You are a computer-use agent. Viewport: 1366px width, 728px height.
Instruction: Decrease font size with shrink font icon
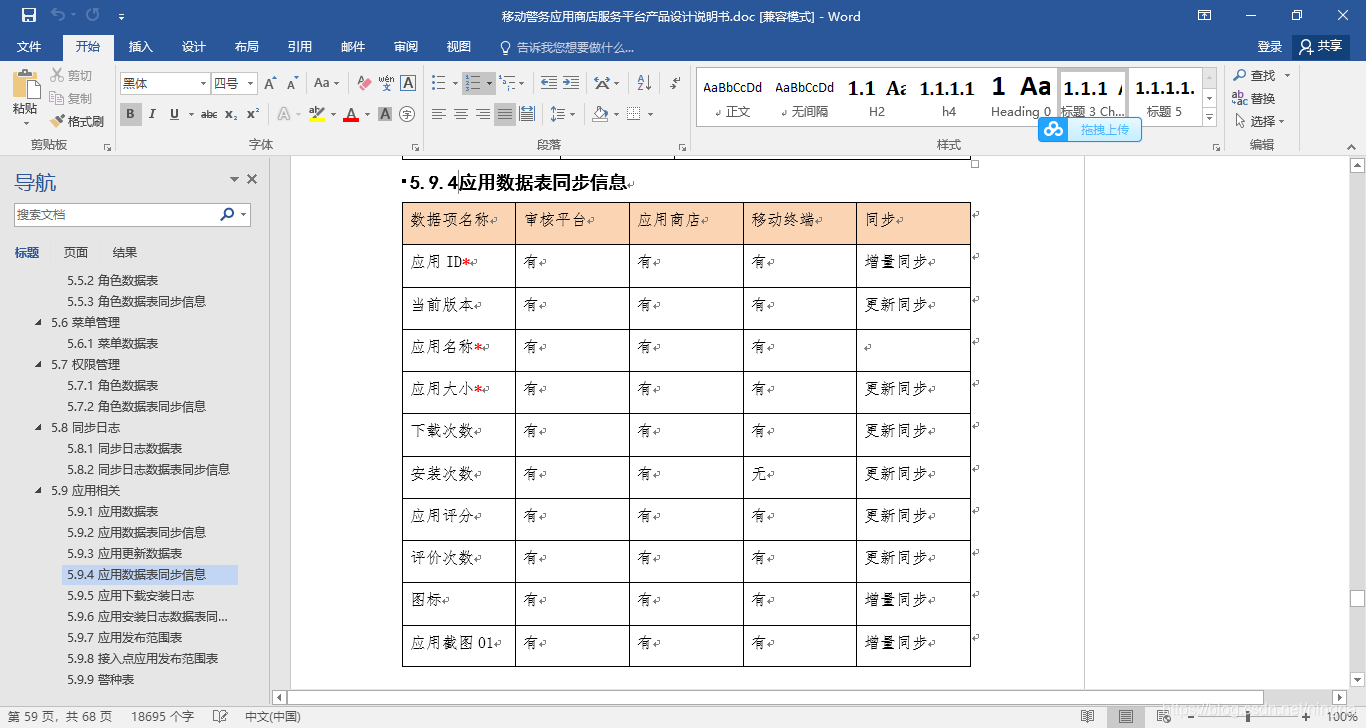click(292, 83)
